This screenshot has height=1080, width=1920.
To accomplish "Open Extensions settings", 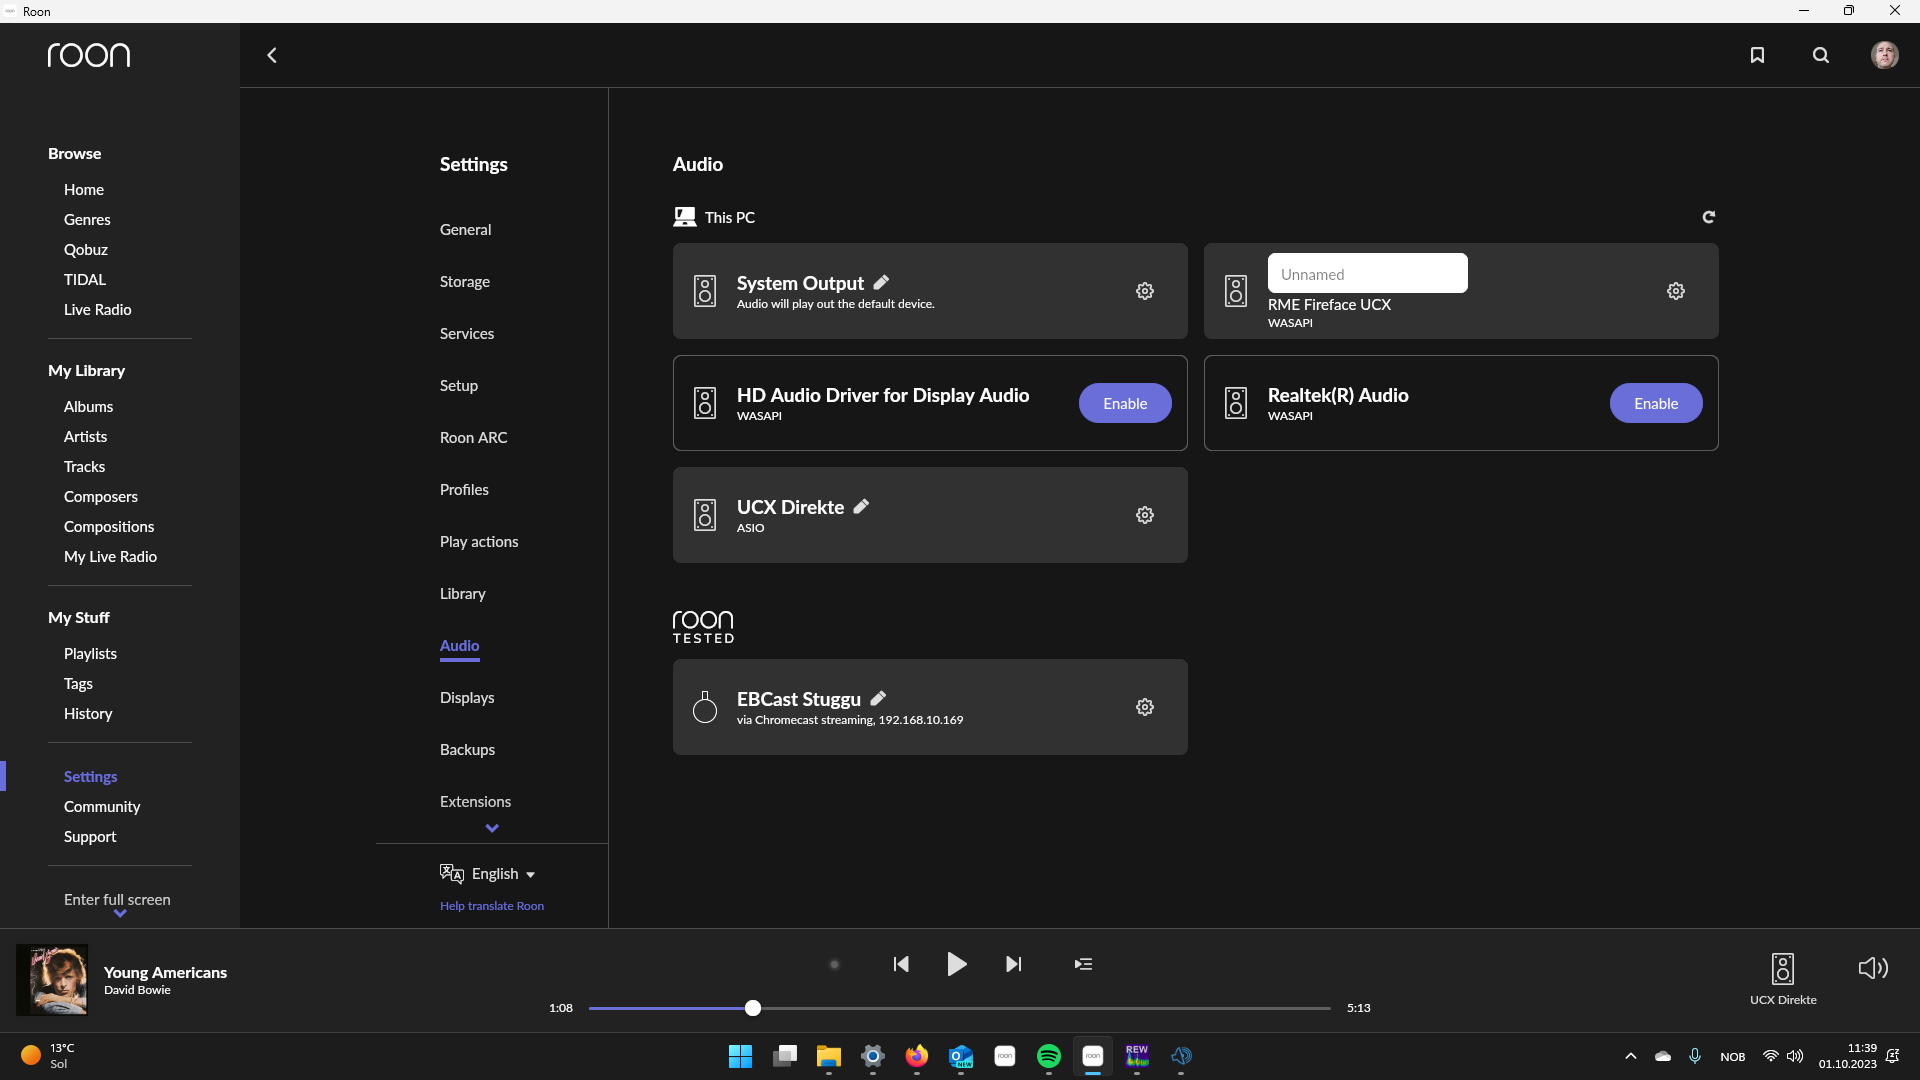I will pos(475,802).
